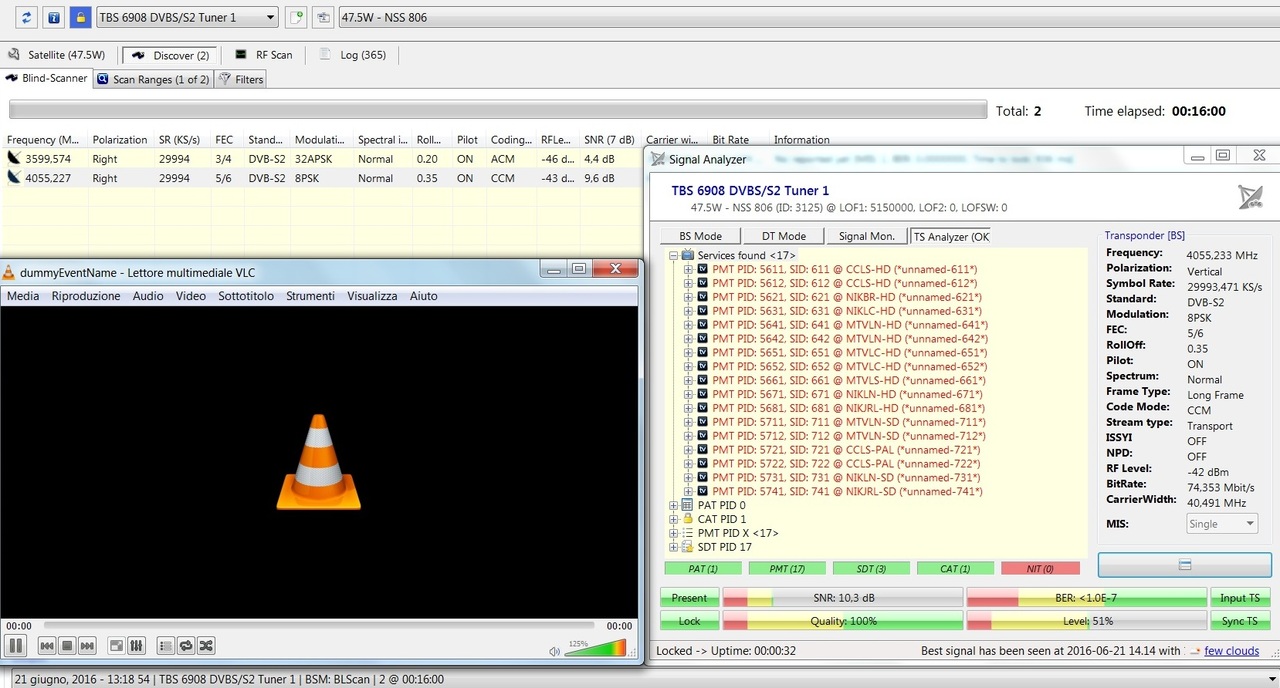Image resolution: width=1280 pixels, height=688 pixels.
Task: Sort the scan results by the Polarization column header
Action: 119,140
